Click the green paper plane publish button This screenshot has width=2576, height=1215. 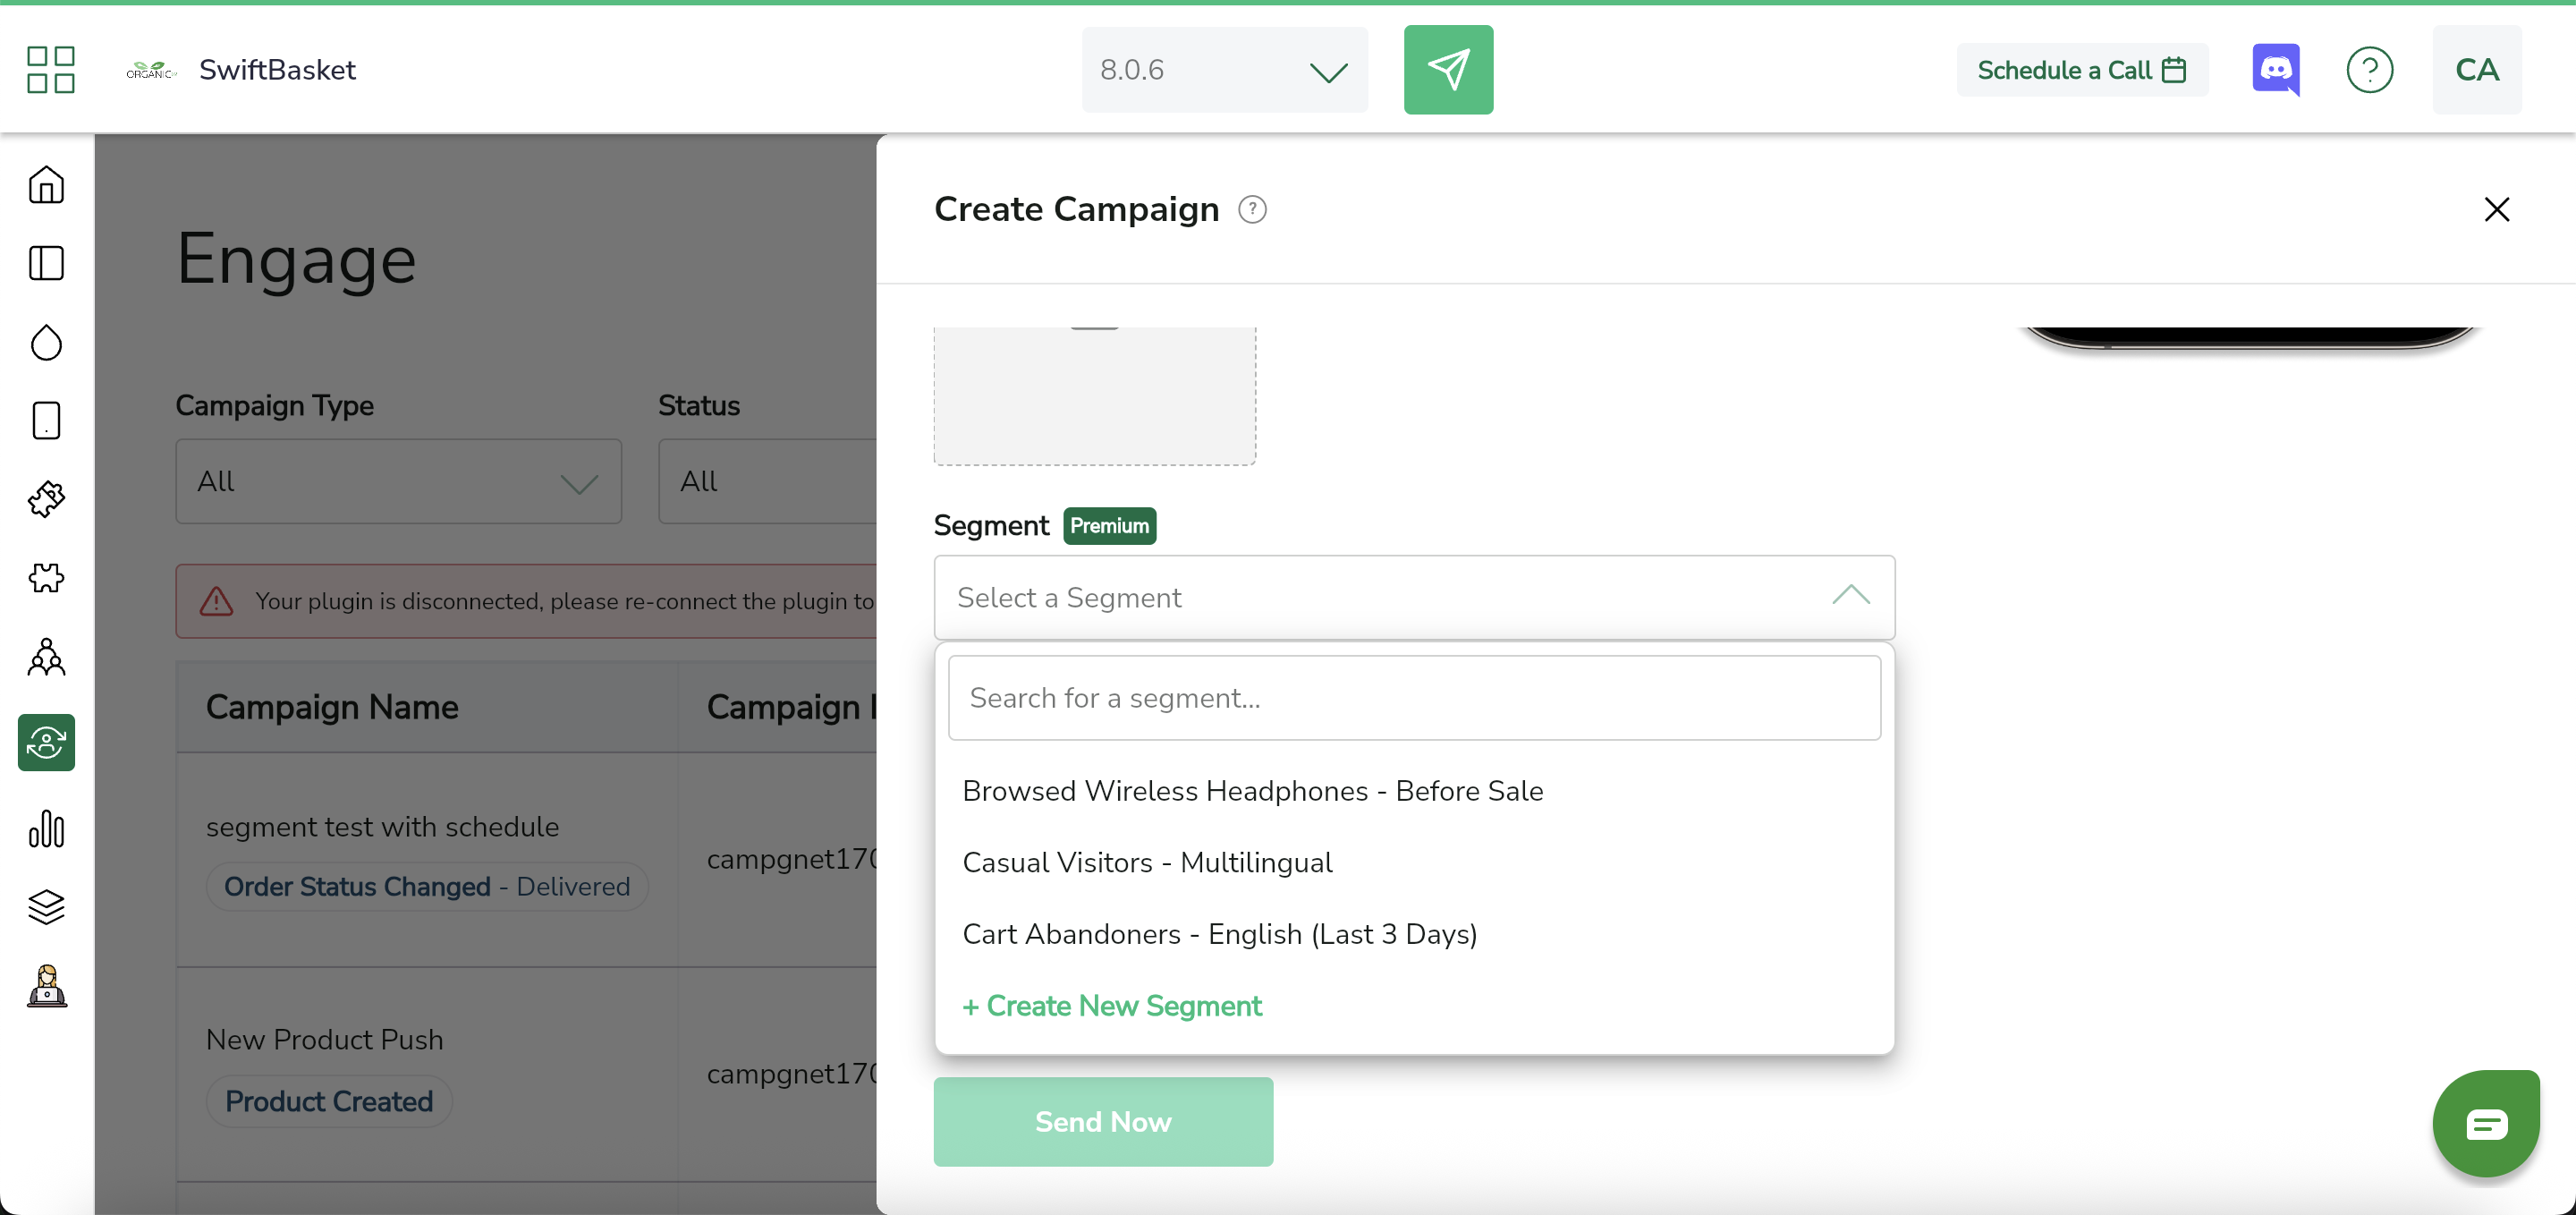pos(1447,69)
